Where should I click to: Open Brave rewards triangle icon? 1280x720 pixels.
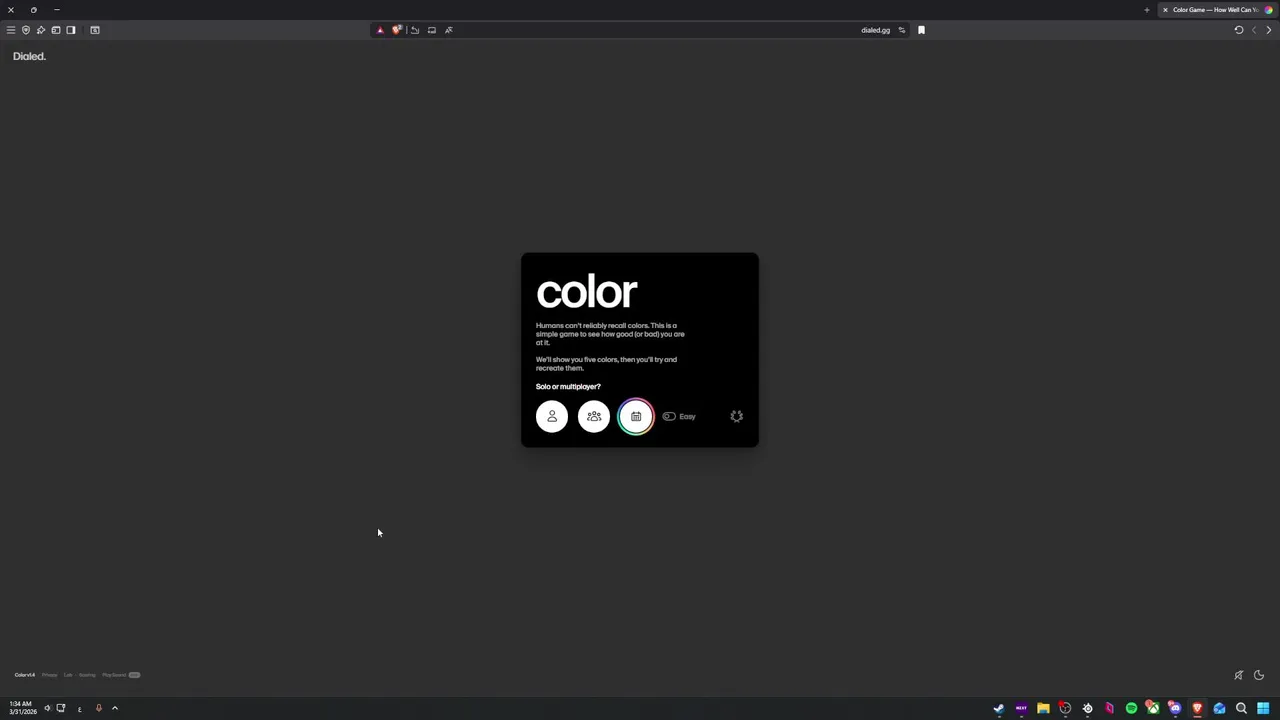tap(380, 30)
